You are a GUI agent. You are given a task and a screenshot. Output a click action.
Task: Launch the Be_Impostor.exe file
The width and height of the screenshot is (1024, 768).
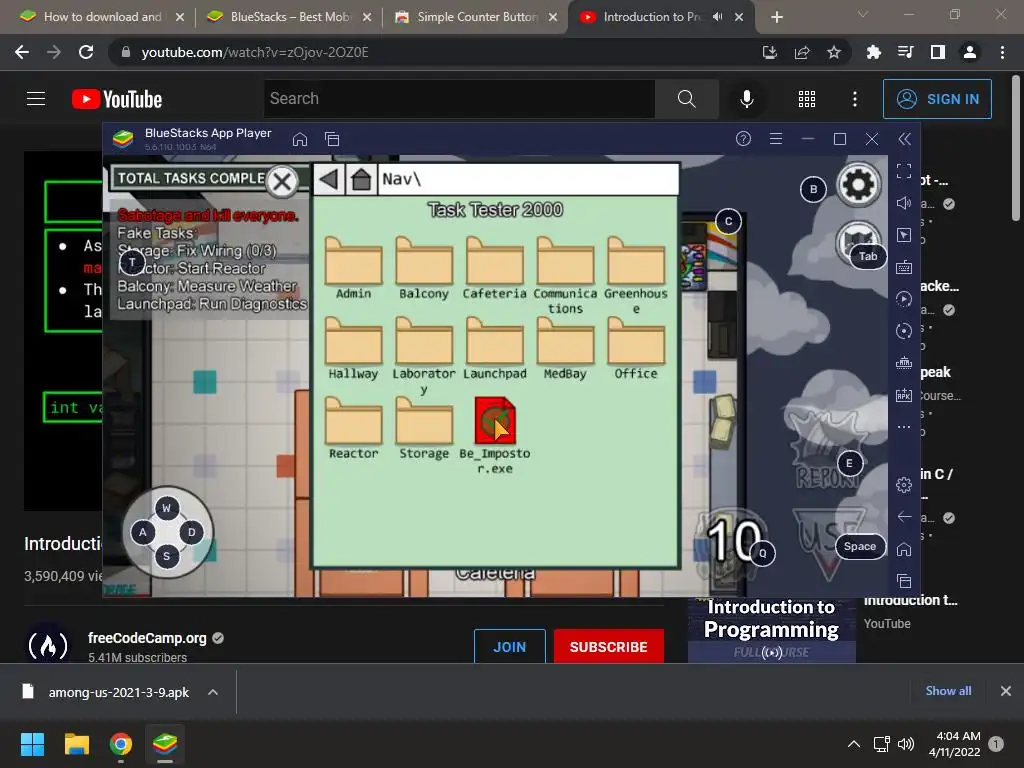[x=494, y=421]
